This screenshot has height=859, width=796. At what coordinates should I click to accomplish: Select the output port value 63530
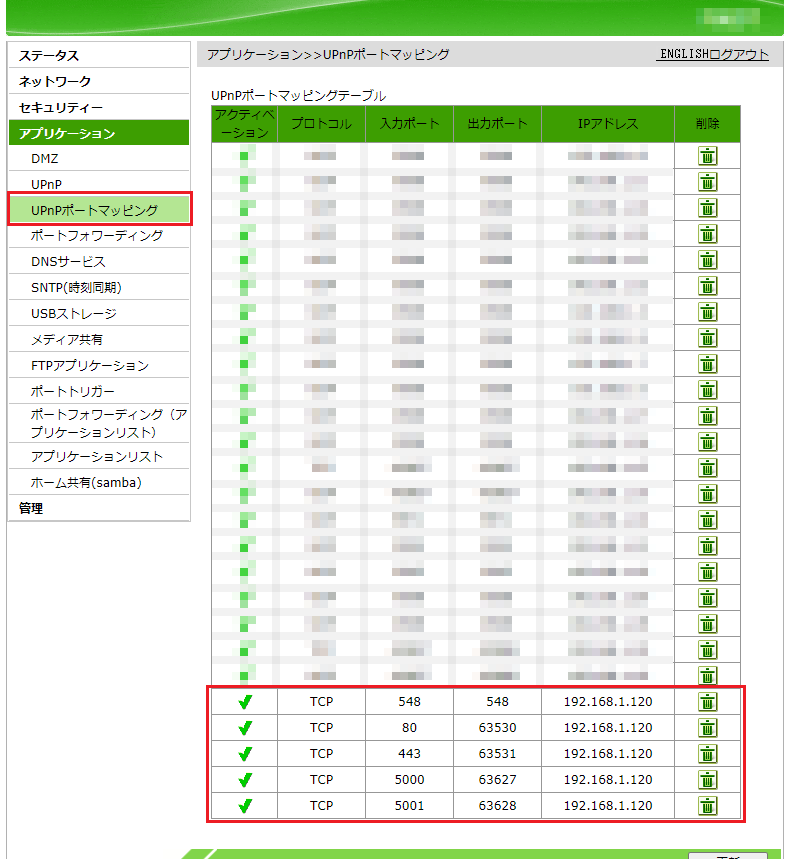pos(497,728)
